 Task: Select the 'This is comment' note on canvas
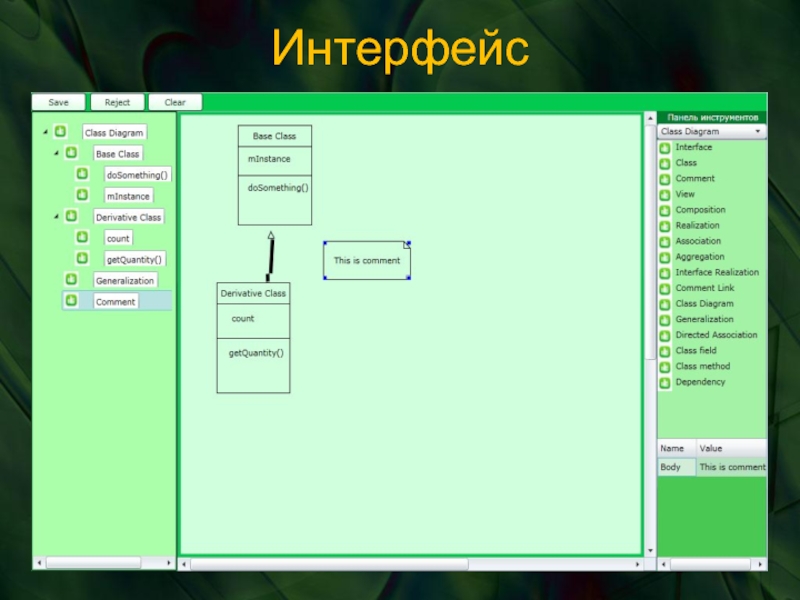(367, 260)
